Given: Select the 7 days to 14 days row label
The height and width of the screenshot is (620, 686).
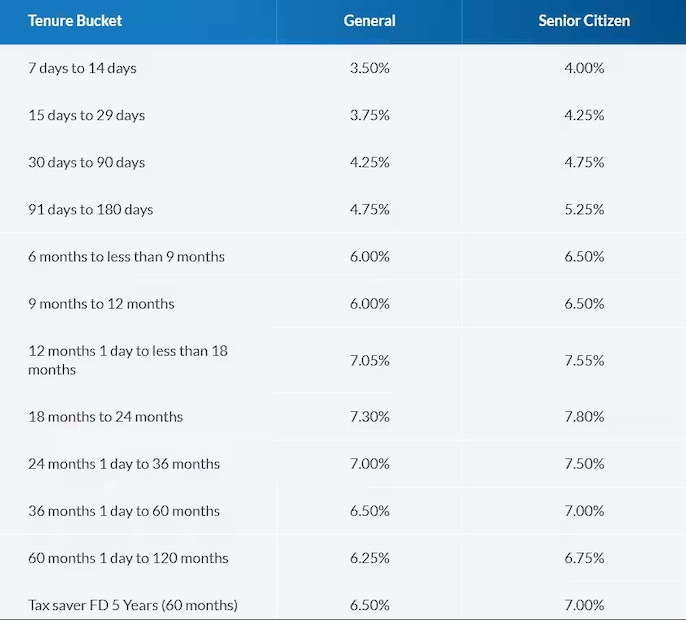Looking at the screenshot, I should (x=82, y=69).
